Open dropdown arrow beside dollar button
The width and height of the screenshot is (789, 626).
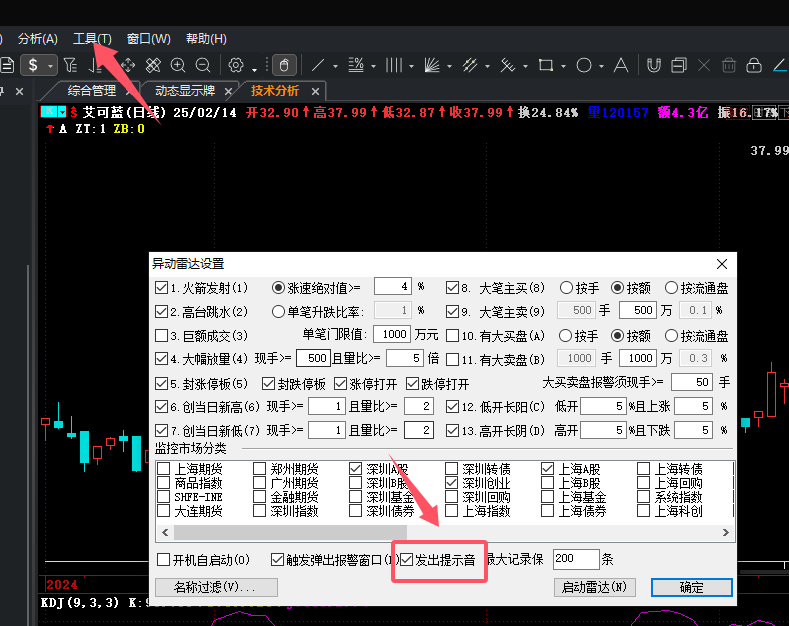tap(50, 66)
